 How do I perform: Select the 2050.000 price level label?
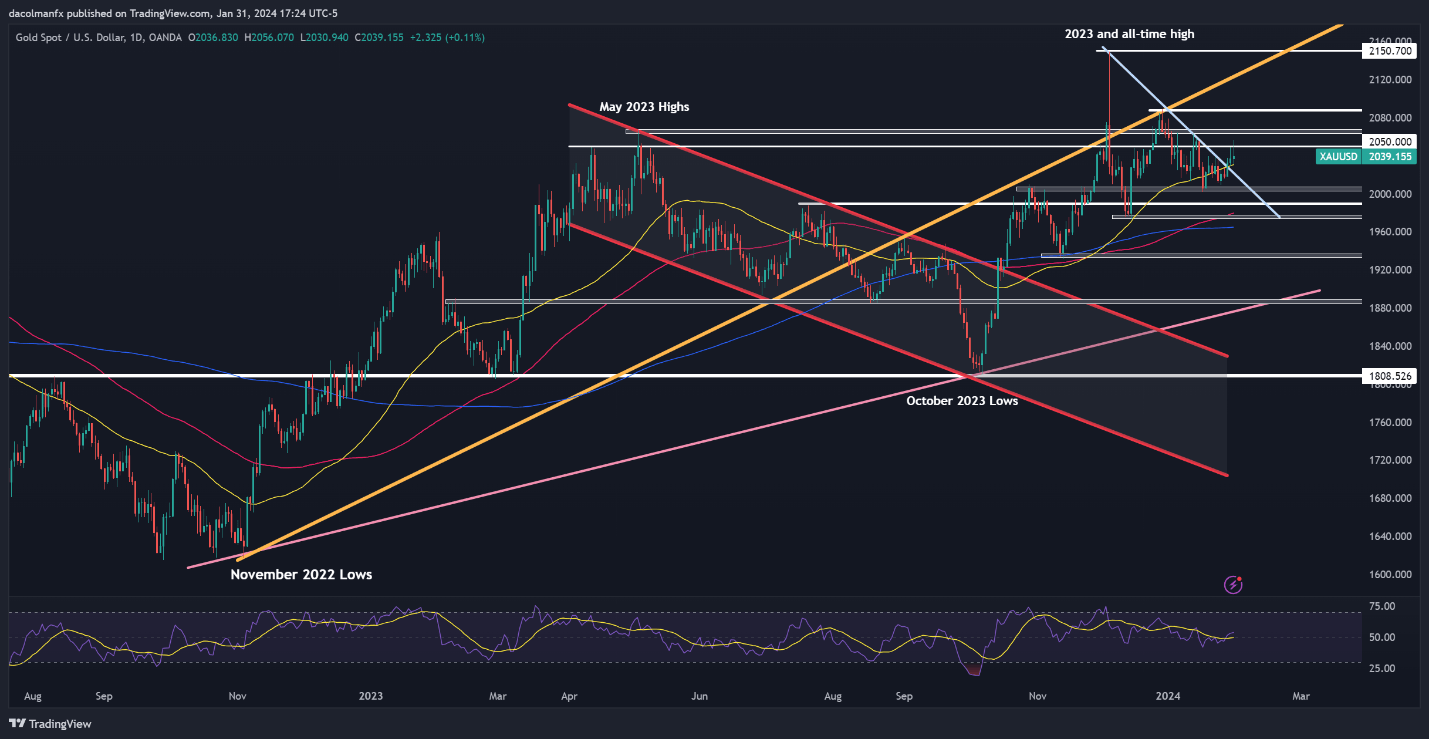click(x=1389, y=142)
